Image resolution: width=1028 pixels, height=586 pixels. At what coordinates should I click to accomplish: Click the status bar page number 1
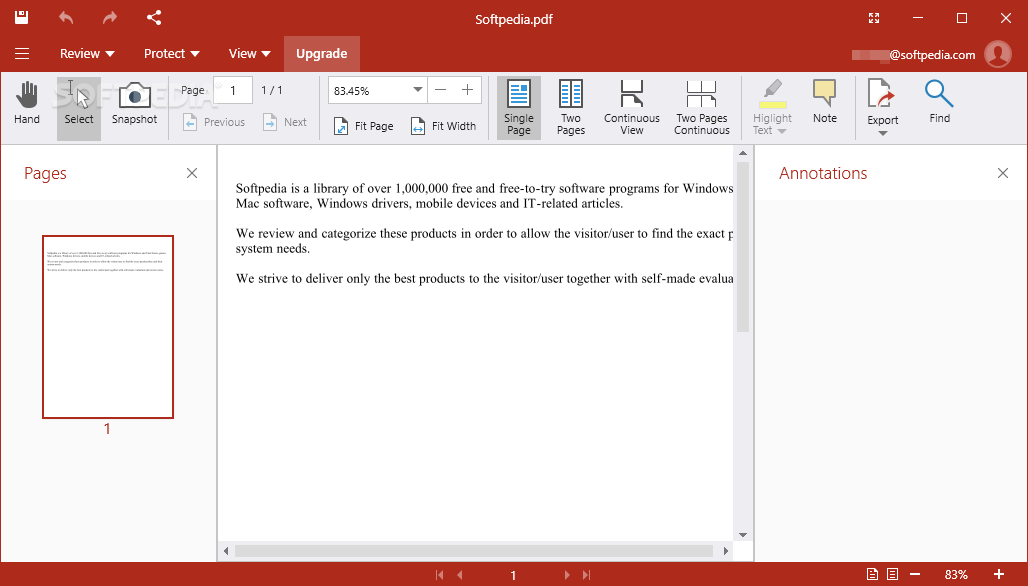tap(513, 576)
